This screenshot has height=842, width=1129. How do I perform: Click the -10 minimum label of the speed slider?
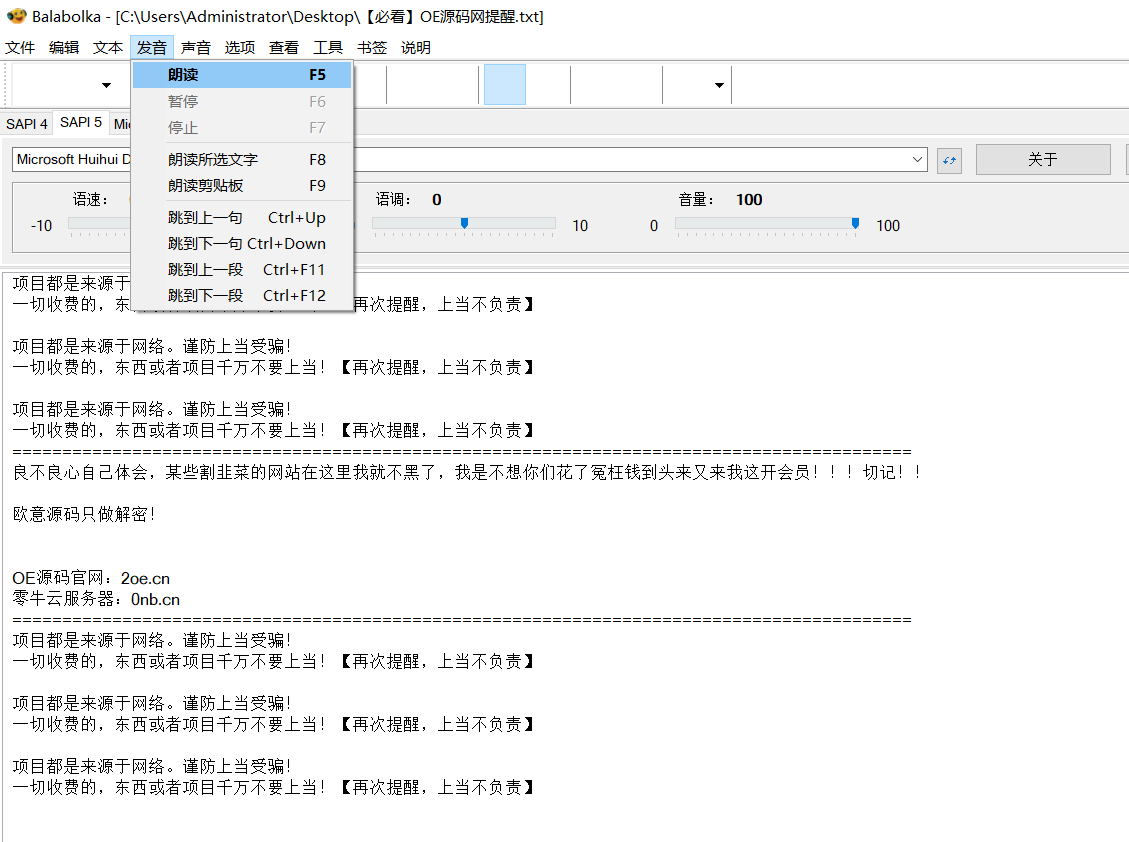point(42,225)
